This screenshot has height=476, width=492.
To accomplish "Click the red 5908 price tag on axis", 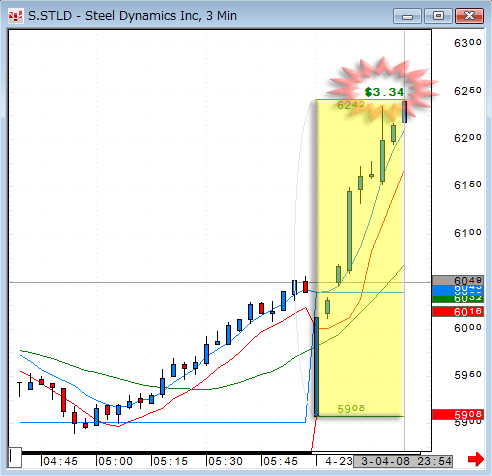I will pos(458,414).
